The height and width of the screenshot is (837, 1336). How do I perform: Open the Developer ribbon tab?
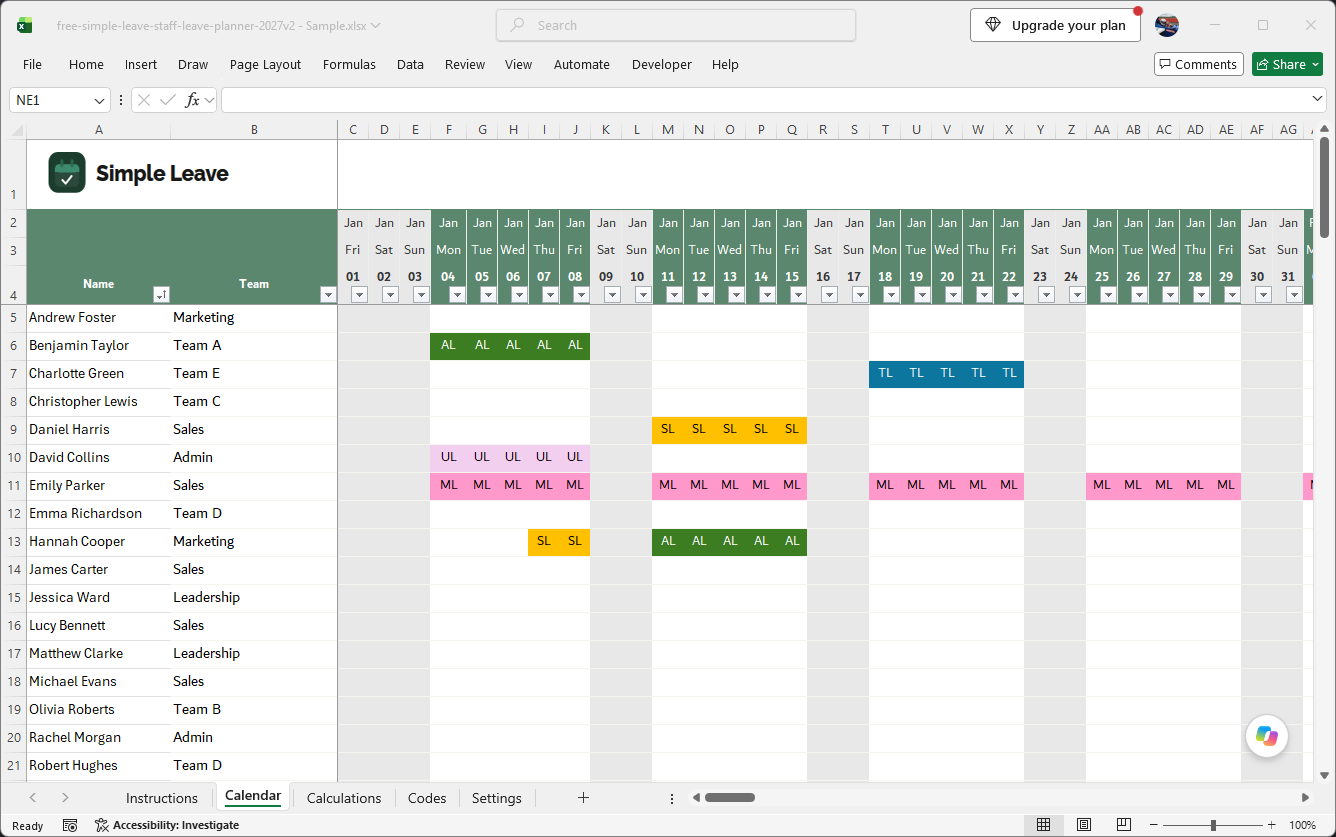tap(661, 64)
